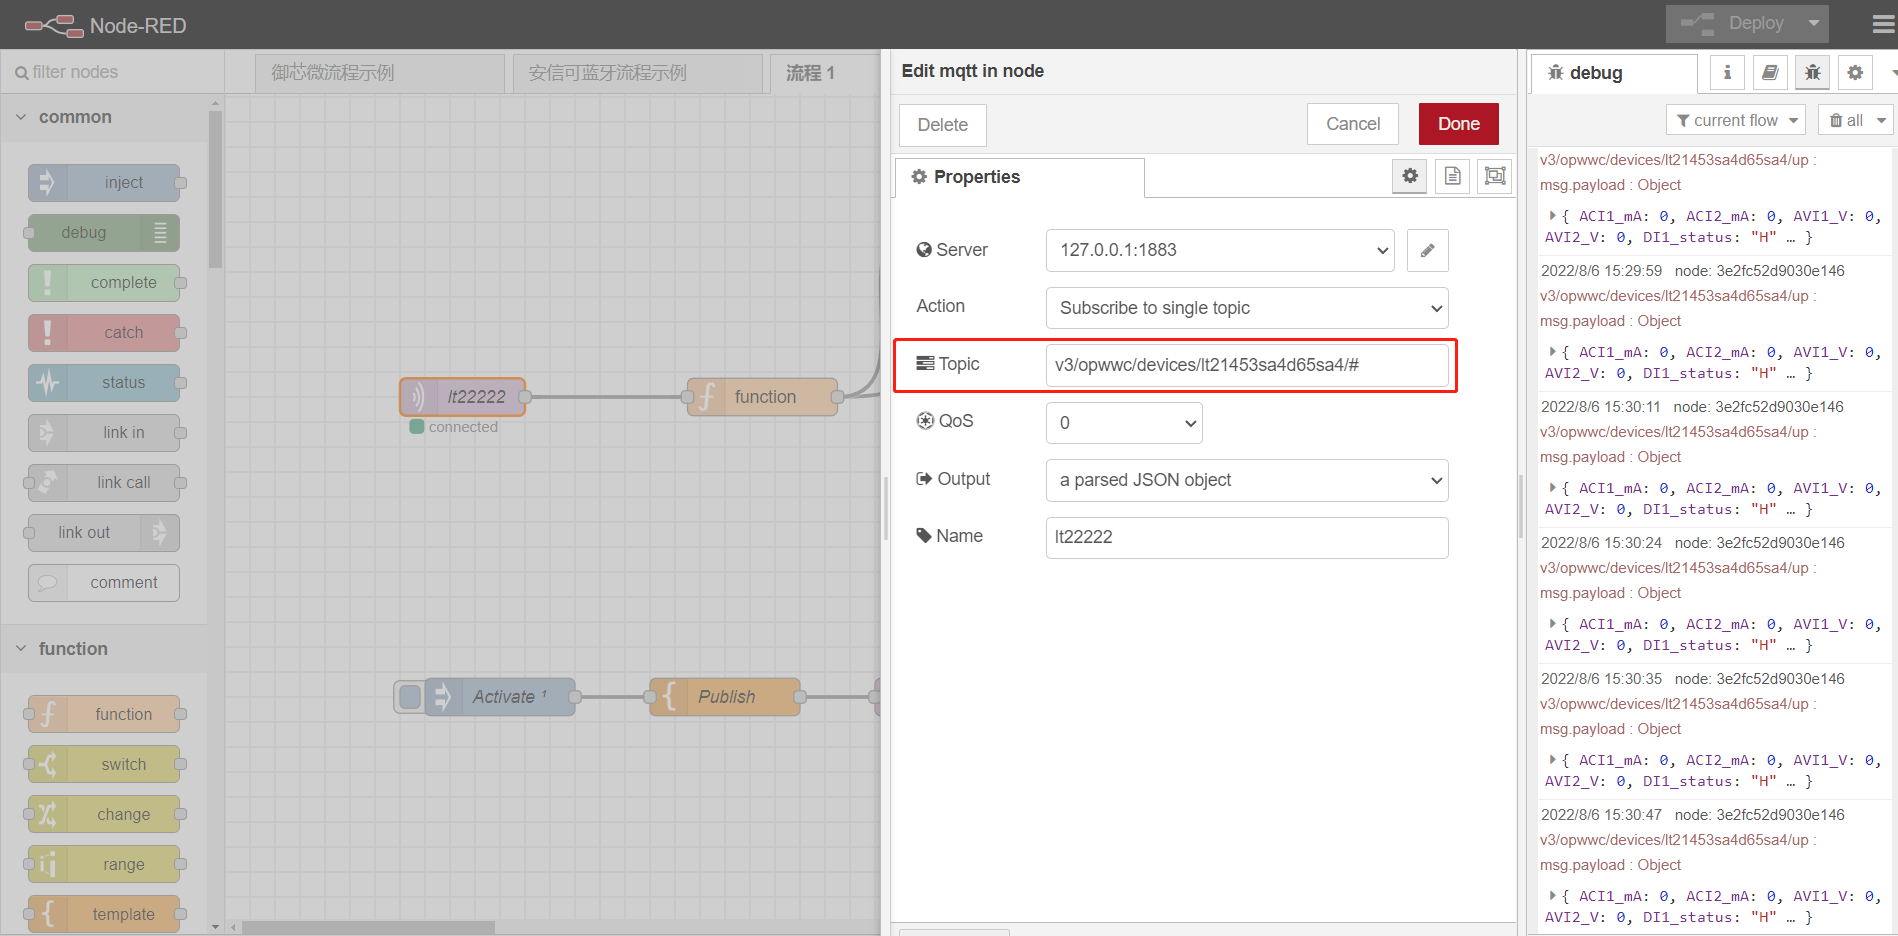Screen dimensions: 1898x936
Task: Show the info sidebar tab icon
Action: [1727, 72]
